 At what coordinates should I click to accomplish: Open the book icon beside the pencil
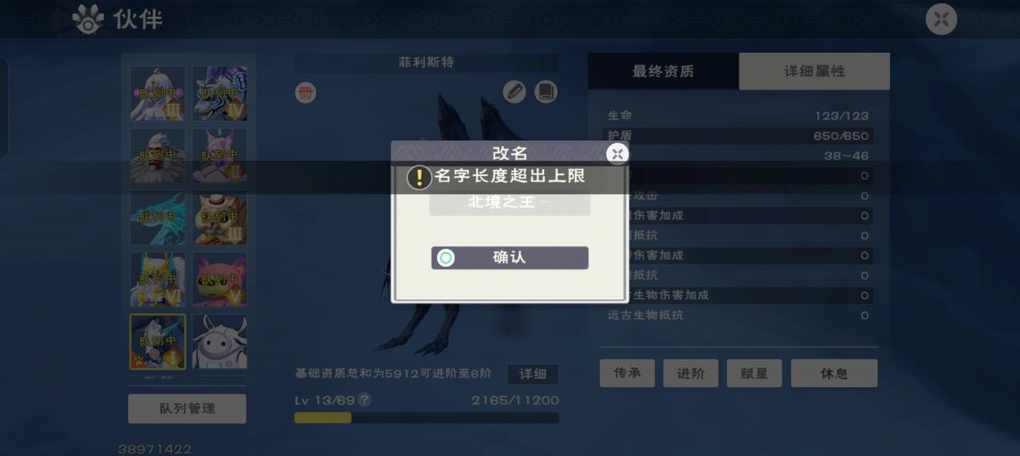[x=546, y=92]
